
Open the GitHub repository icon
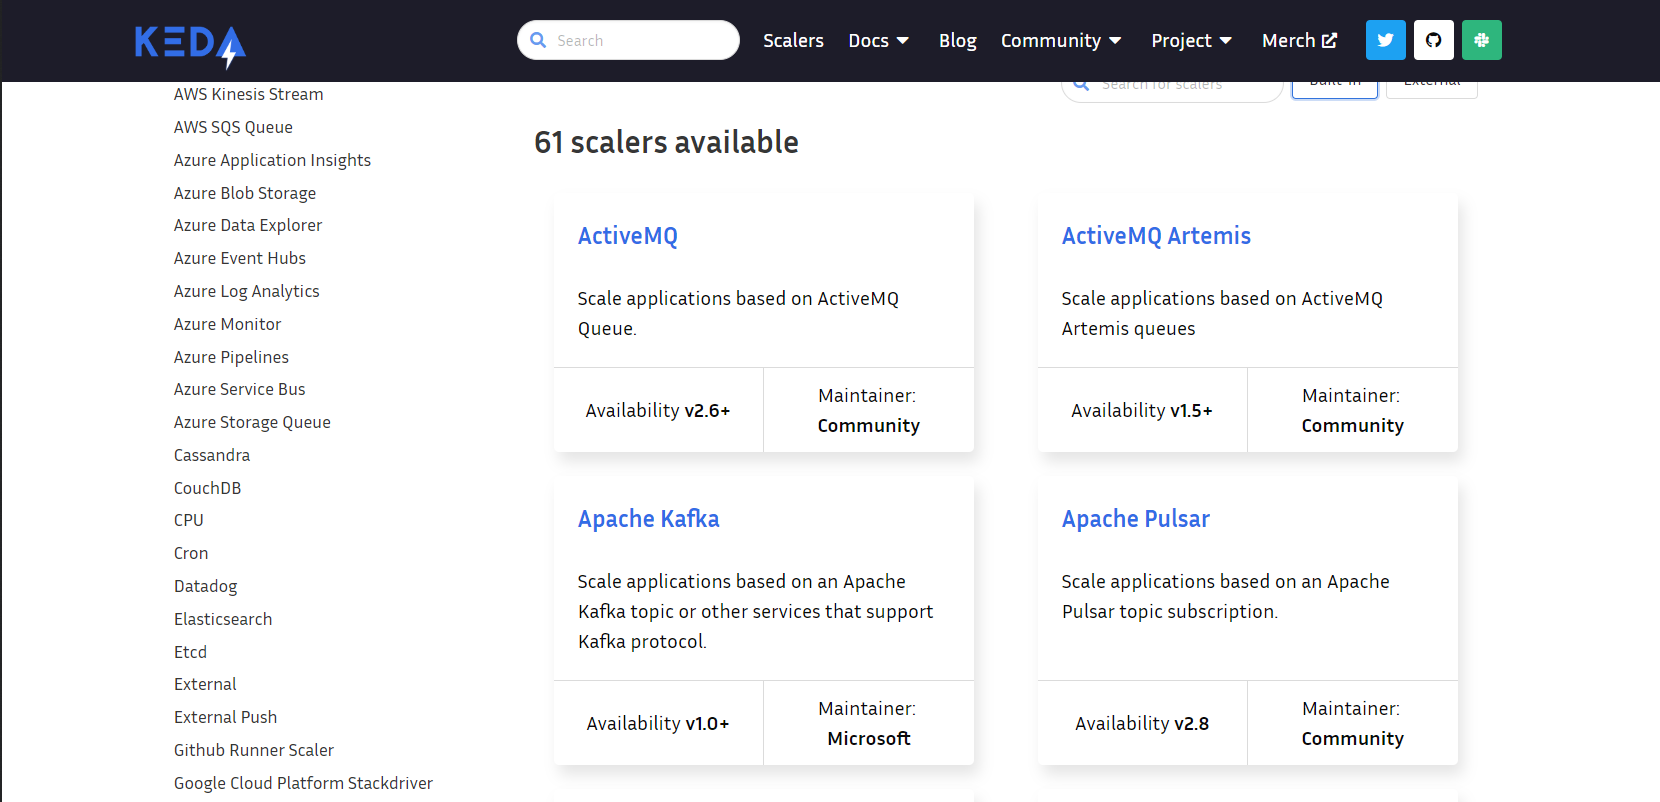click(x=1433, y=40)
